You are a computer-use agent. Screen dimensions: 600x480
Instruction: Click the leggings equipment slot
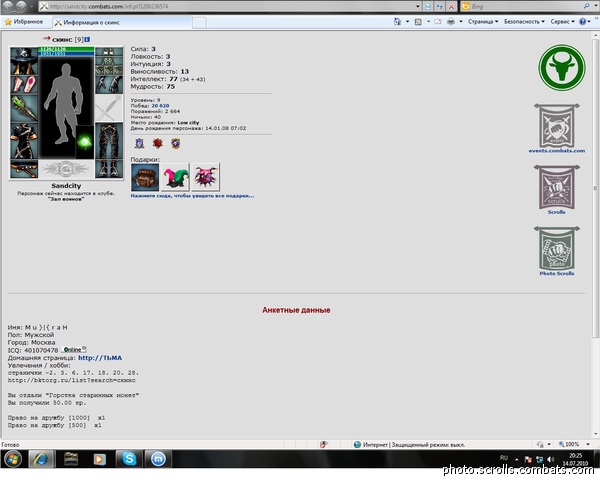109,141
